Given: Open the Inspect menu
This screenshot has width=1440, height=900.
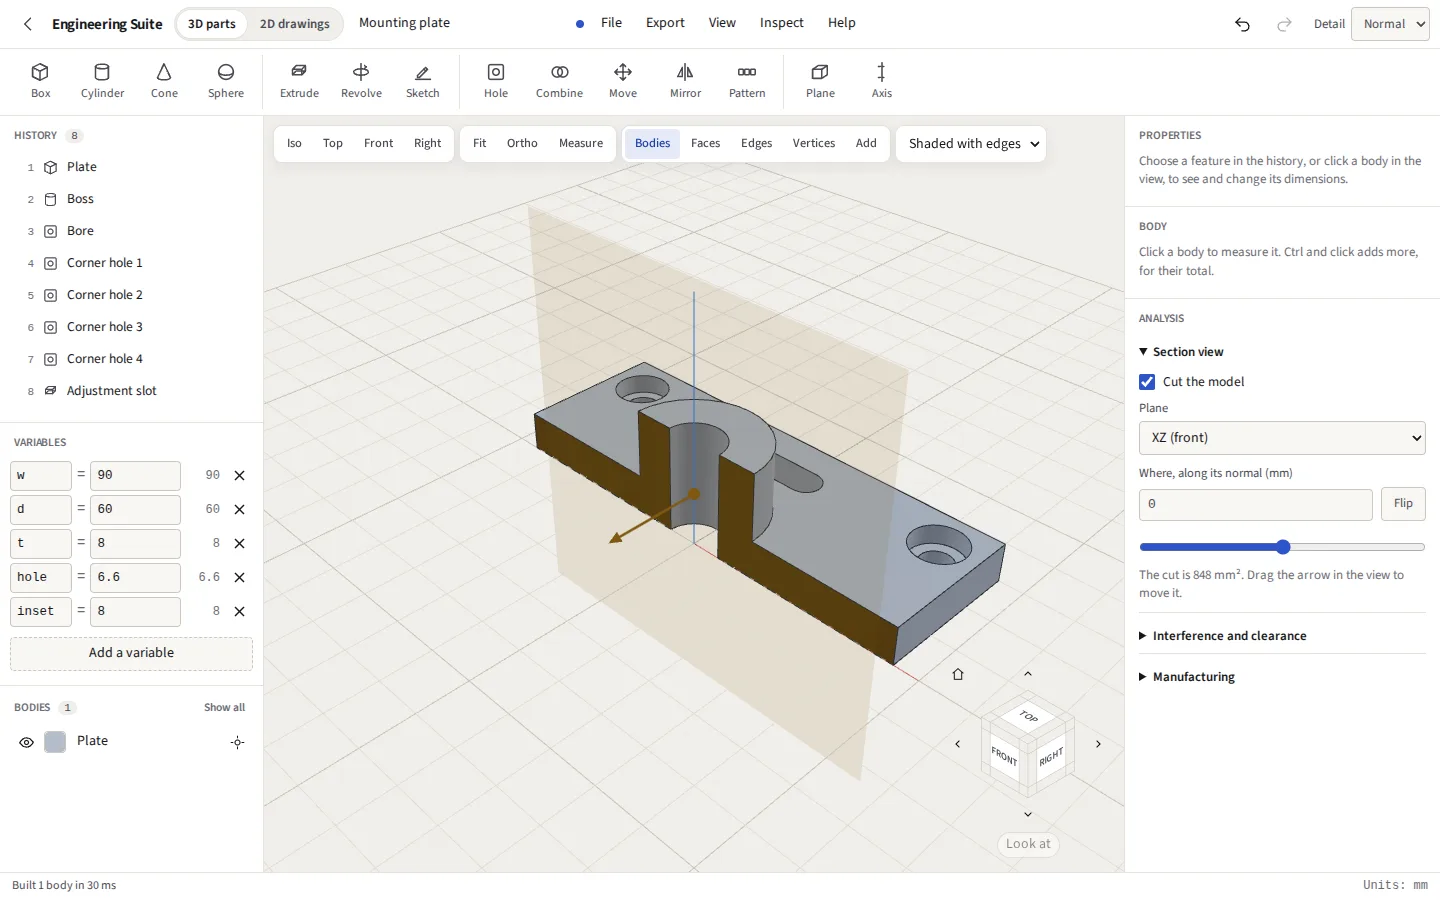Looking at the screenshot, I should 781,23.
